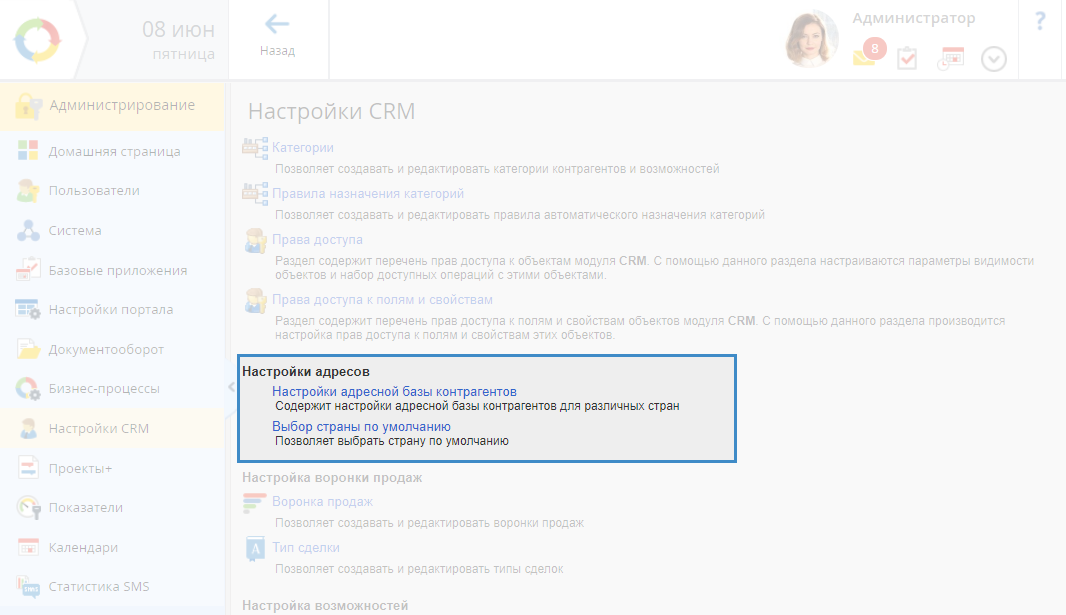Click the icon beside Права доступа
Viewport: 1066px width, 615px height.
(256, 241)
